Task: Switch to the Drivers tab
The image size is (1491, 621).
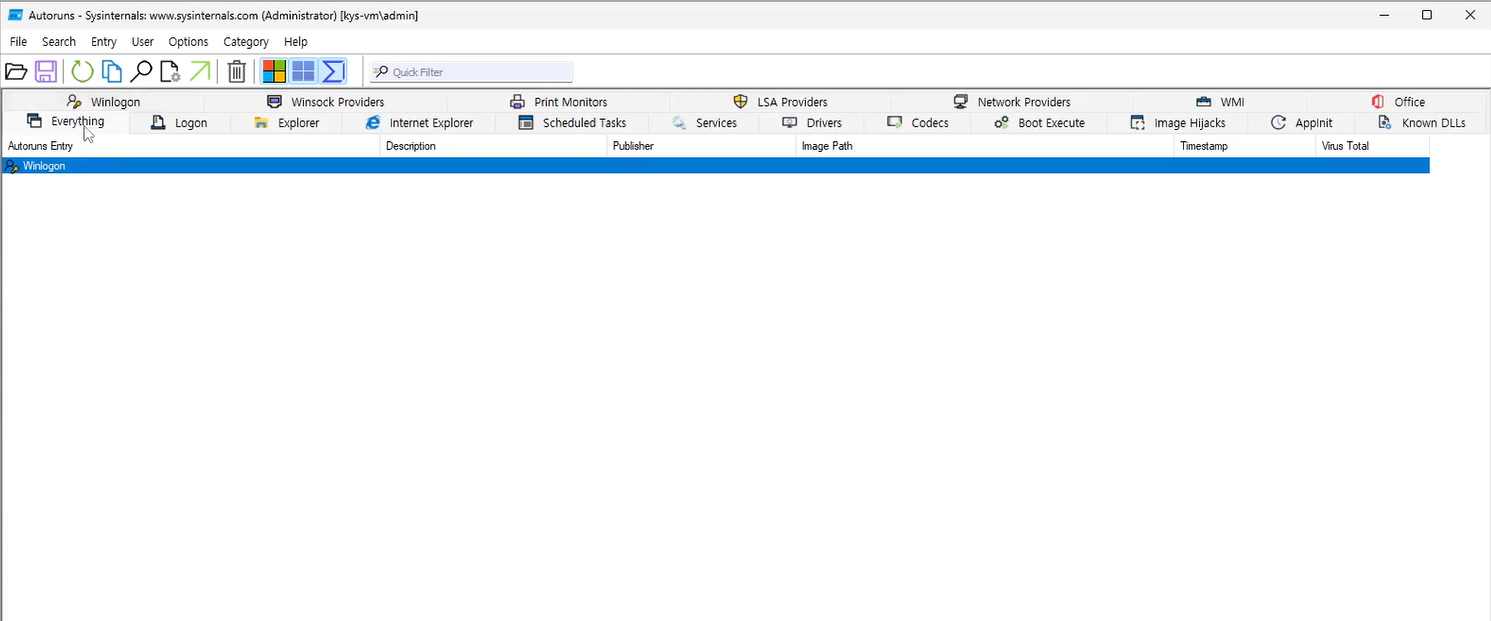Action: pyautogui.click(x=812, y=123)
